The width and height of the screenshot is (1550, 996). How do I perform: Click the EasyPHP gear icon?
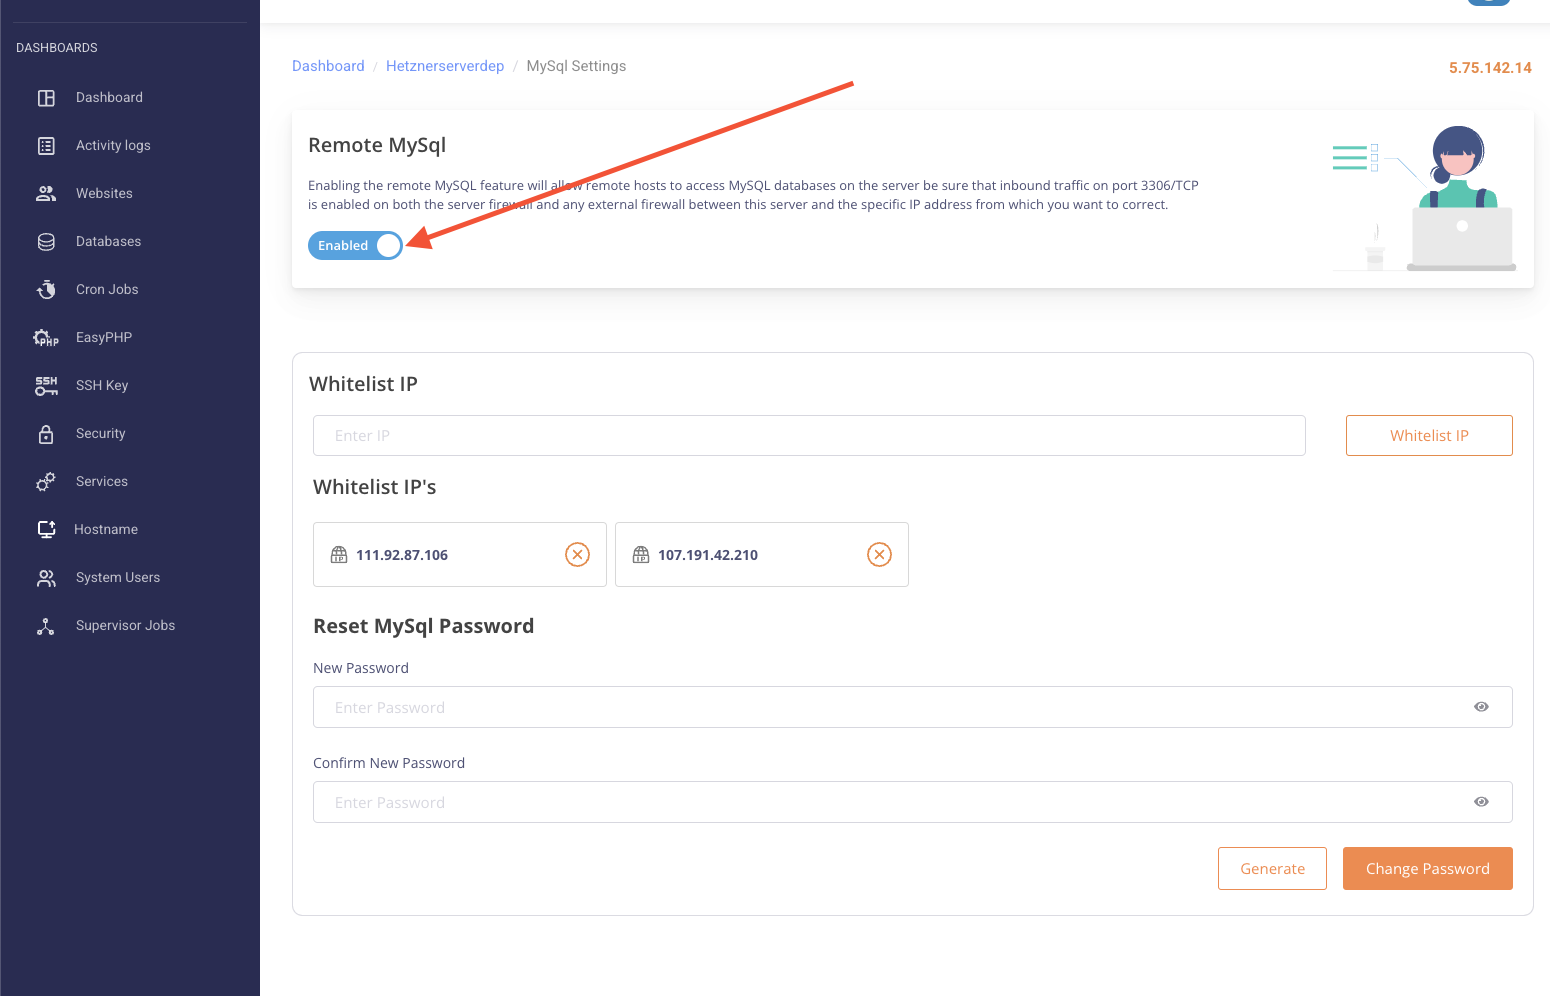46,338
